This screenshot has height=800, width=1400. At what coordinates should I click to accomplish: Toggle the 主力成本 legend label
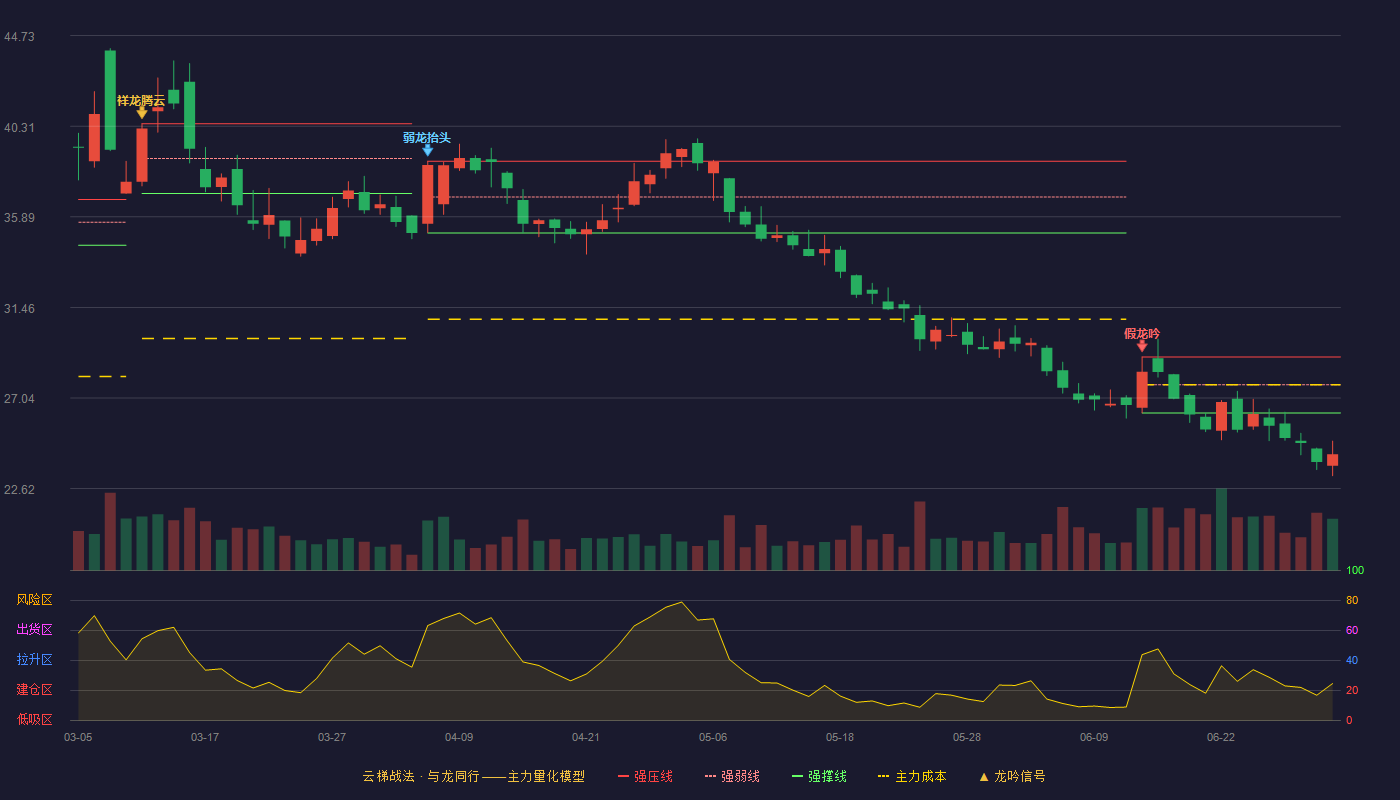tap(920, 776)
